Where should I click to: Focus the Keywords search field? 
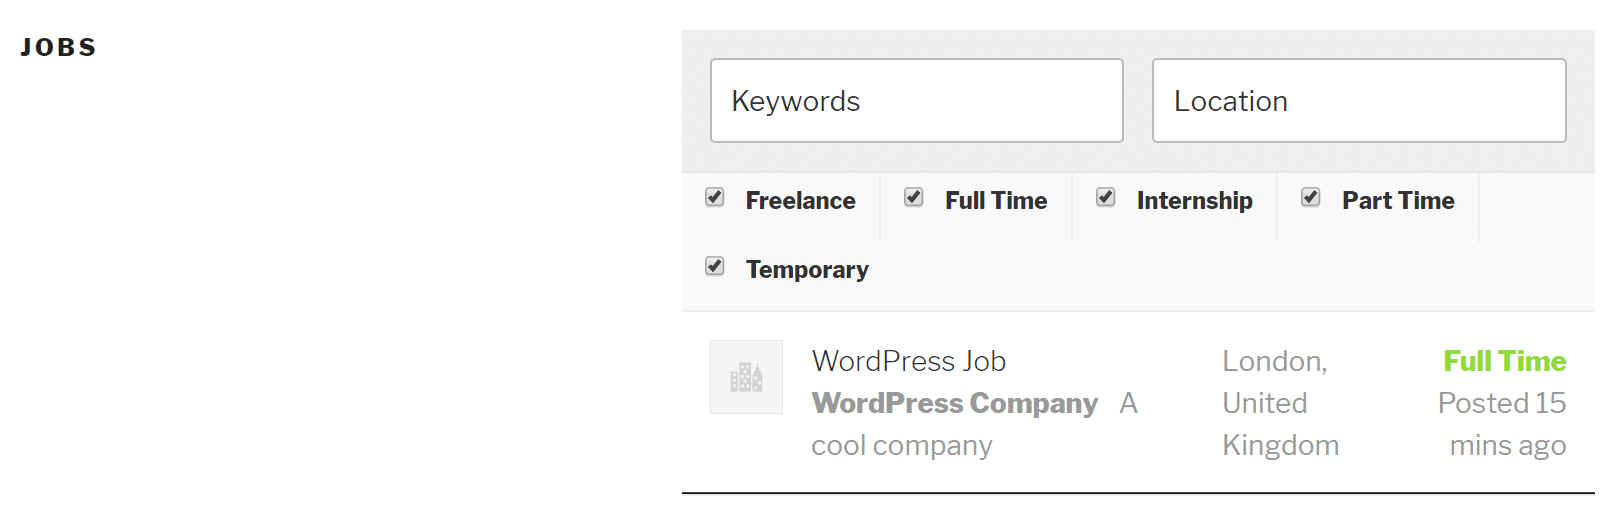(916, 101)
